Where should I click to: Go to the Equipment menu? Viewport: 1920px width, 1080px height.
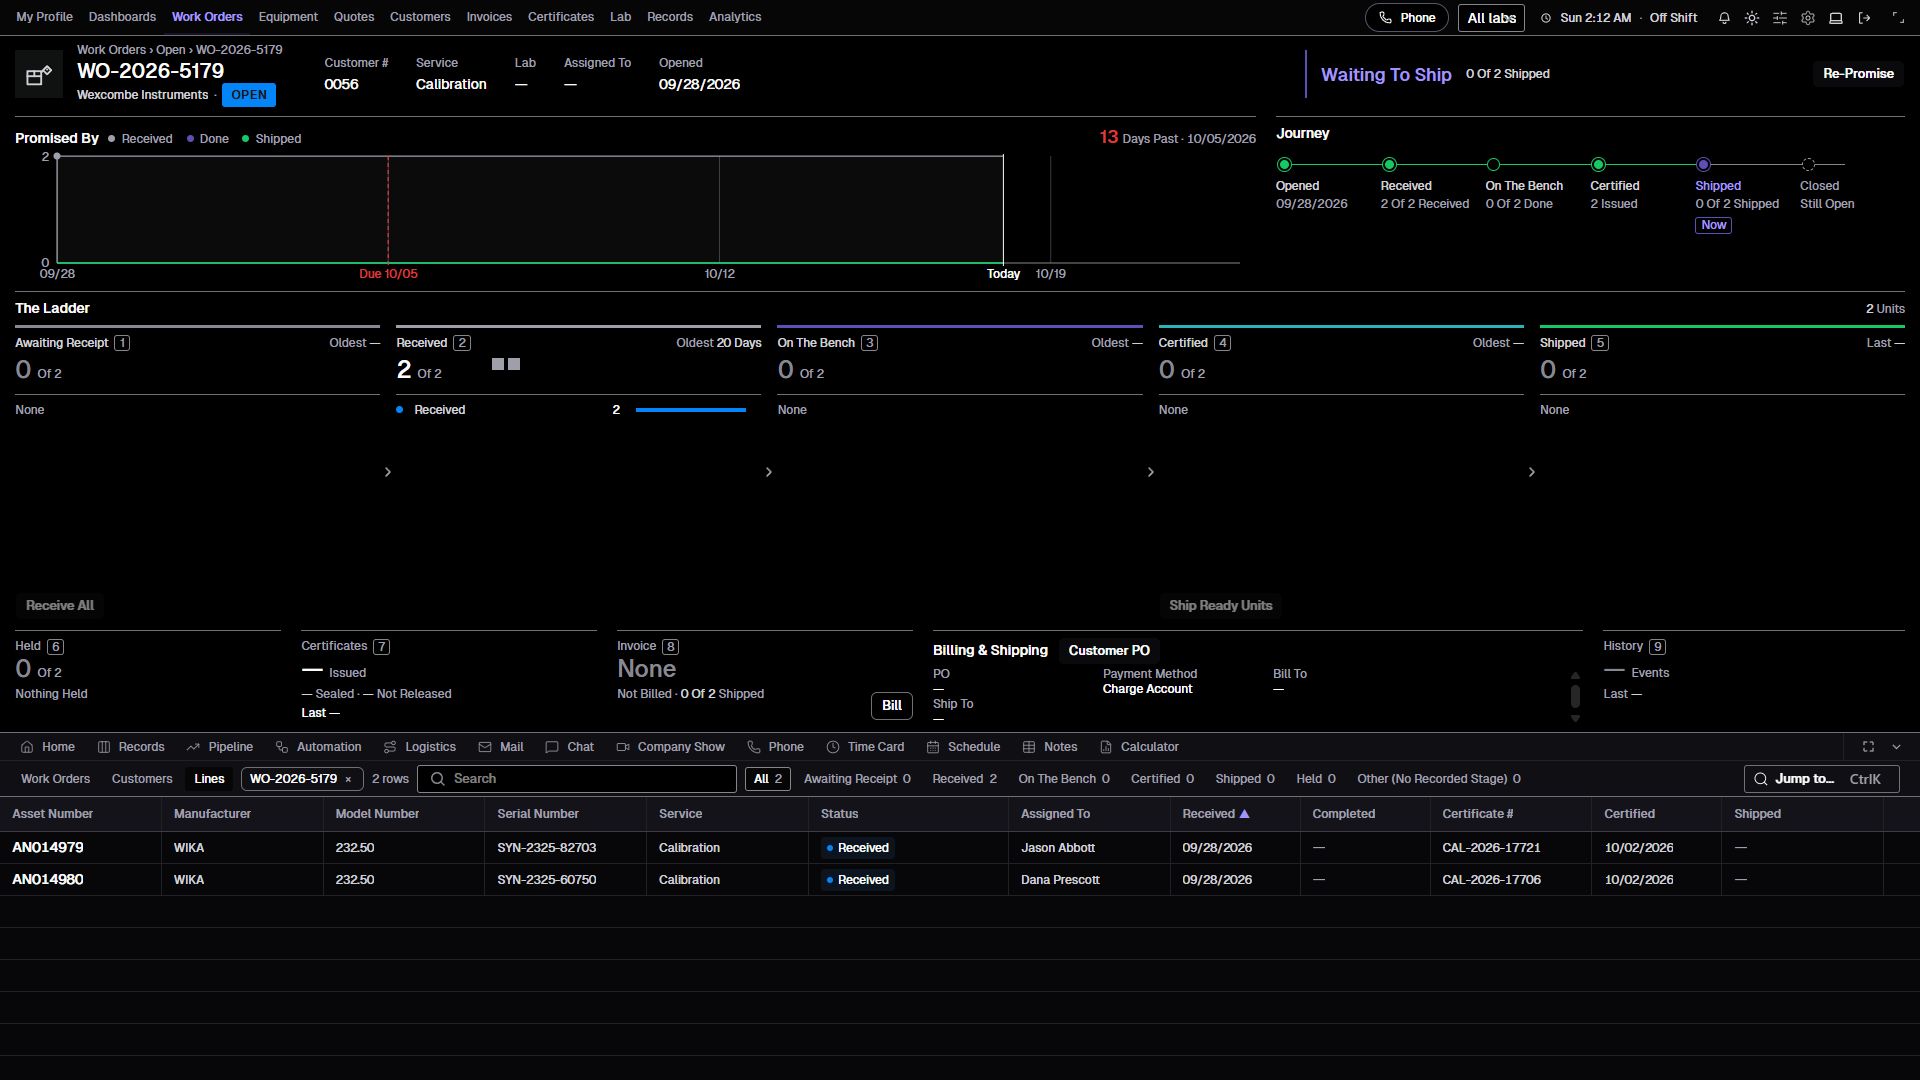pyautogui.click(x=288, y=17)
